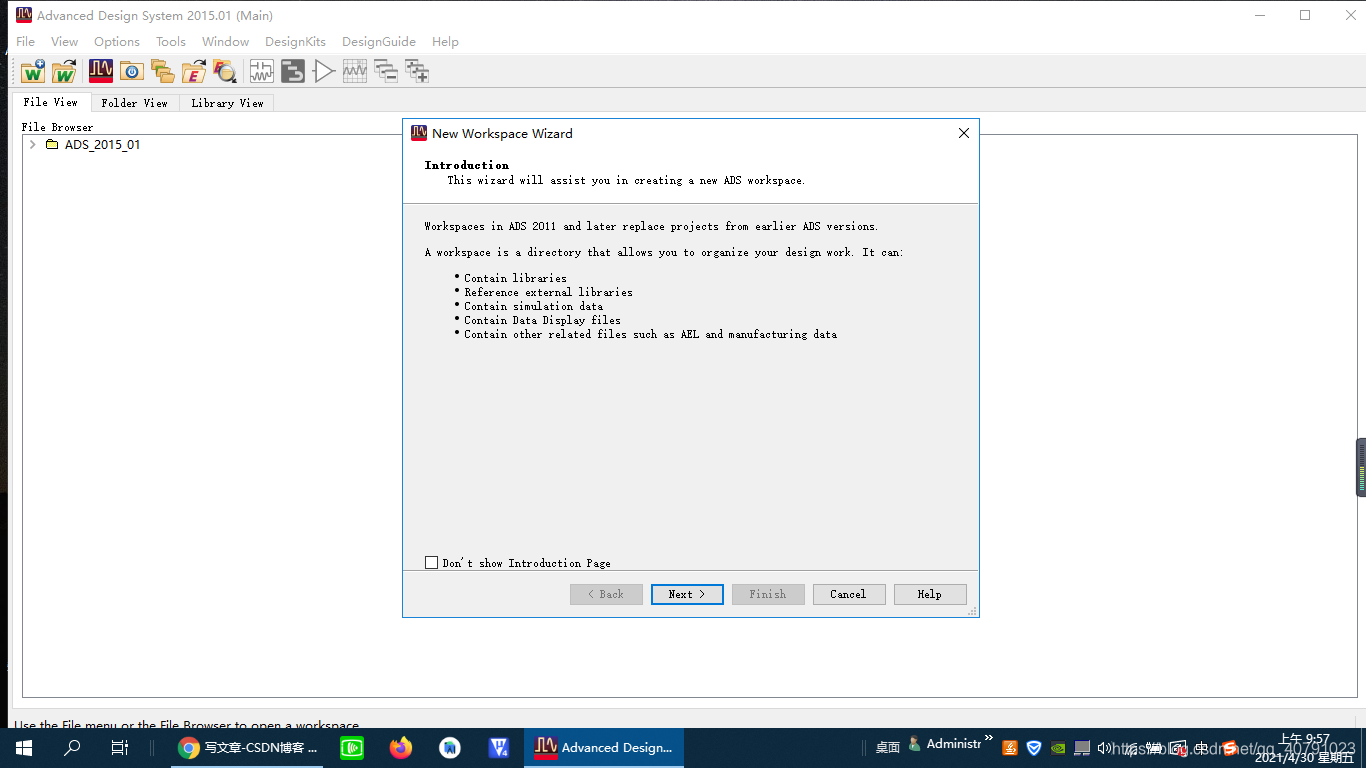Switch to the File View tab
Screen dimensions: 1366x768
[51, 102]
